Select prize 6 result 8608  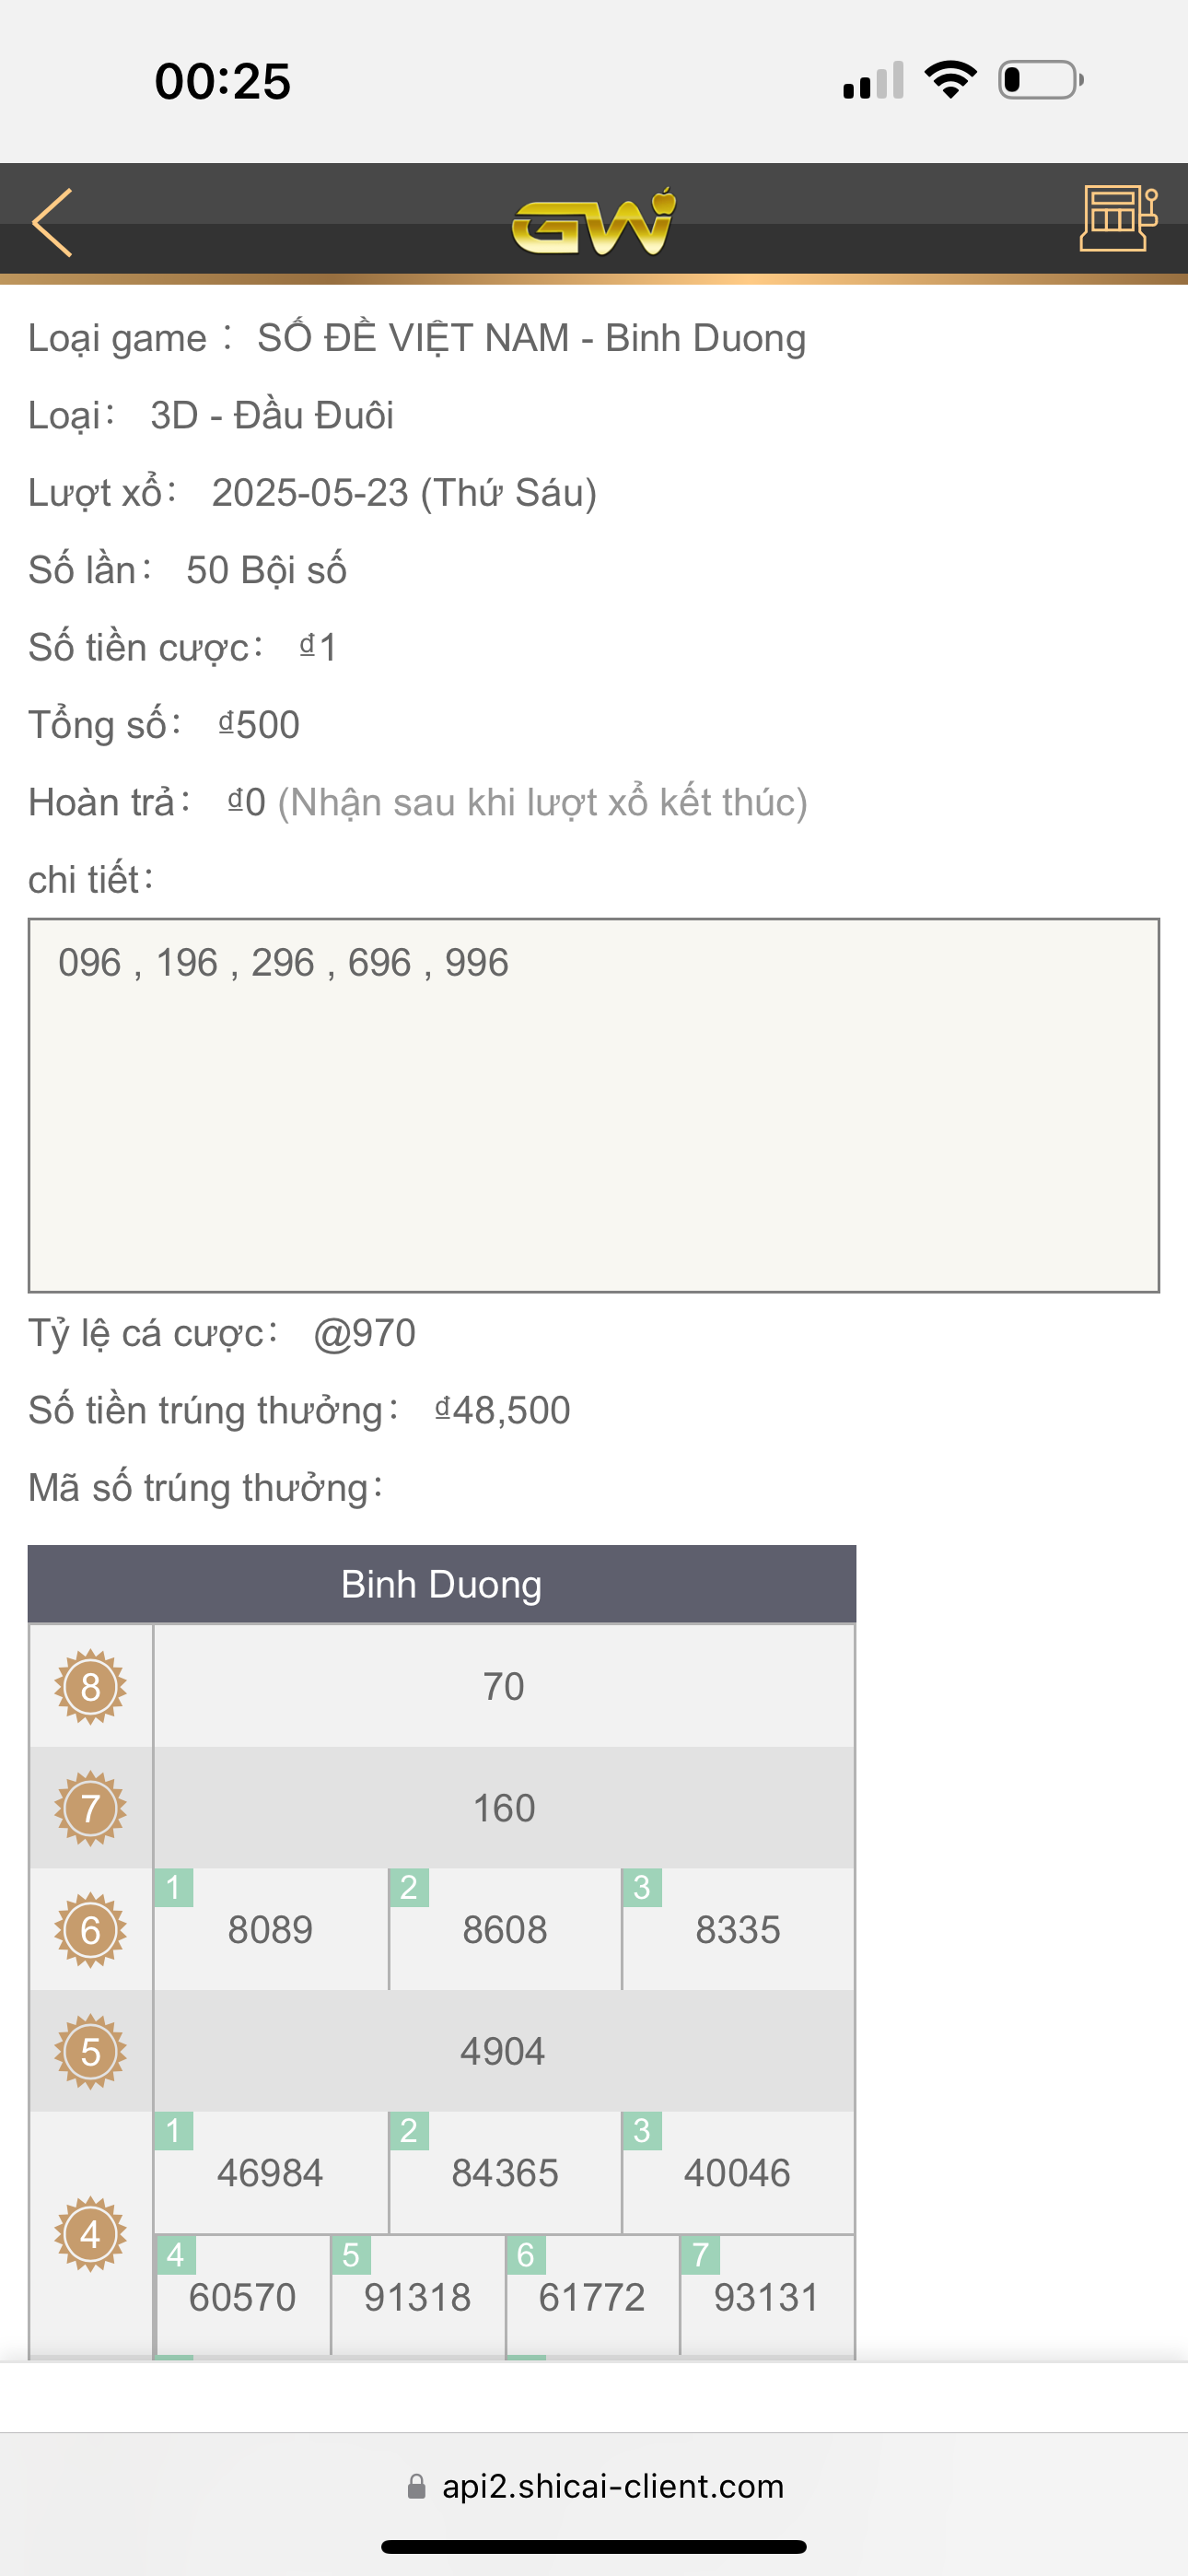(x=505, y=1930)
